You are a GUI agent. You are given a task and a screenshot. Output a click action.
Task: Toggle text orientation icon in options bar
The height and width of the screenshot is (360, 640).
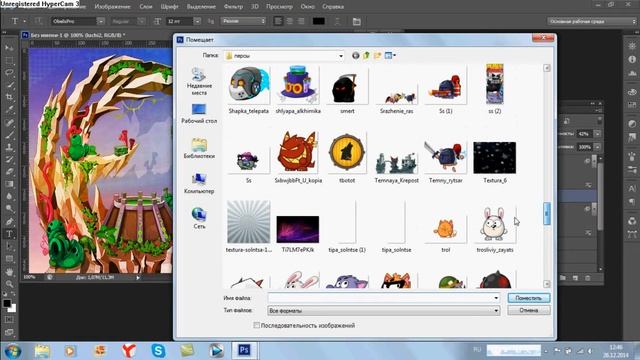click(x=38, y=21)
